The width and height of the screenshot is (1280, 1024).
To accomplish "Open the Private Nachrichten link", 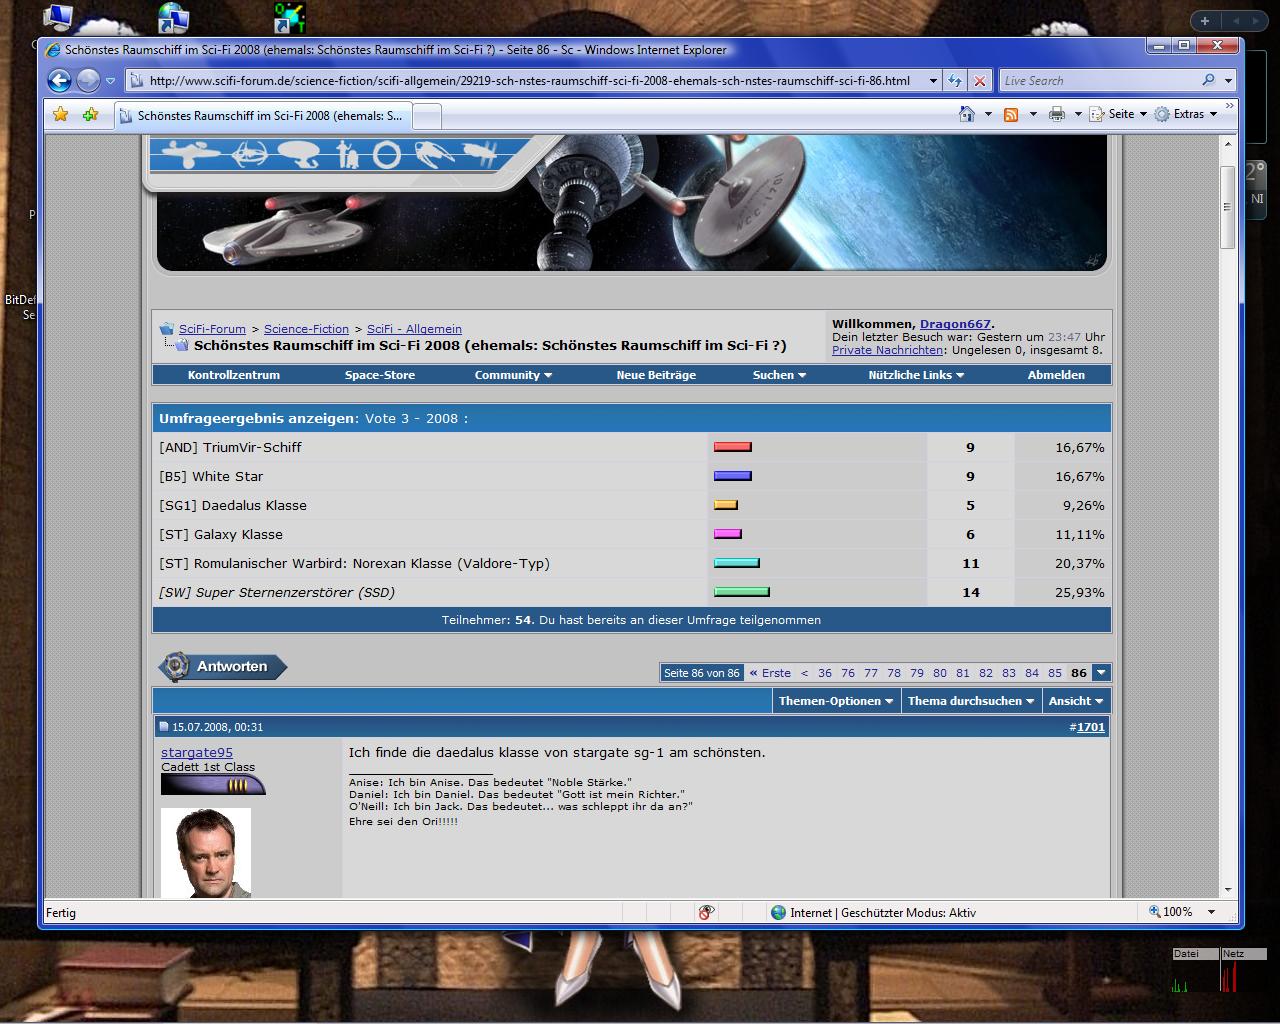I will coord(887,350).
